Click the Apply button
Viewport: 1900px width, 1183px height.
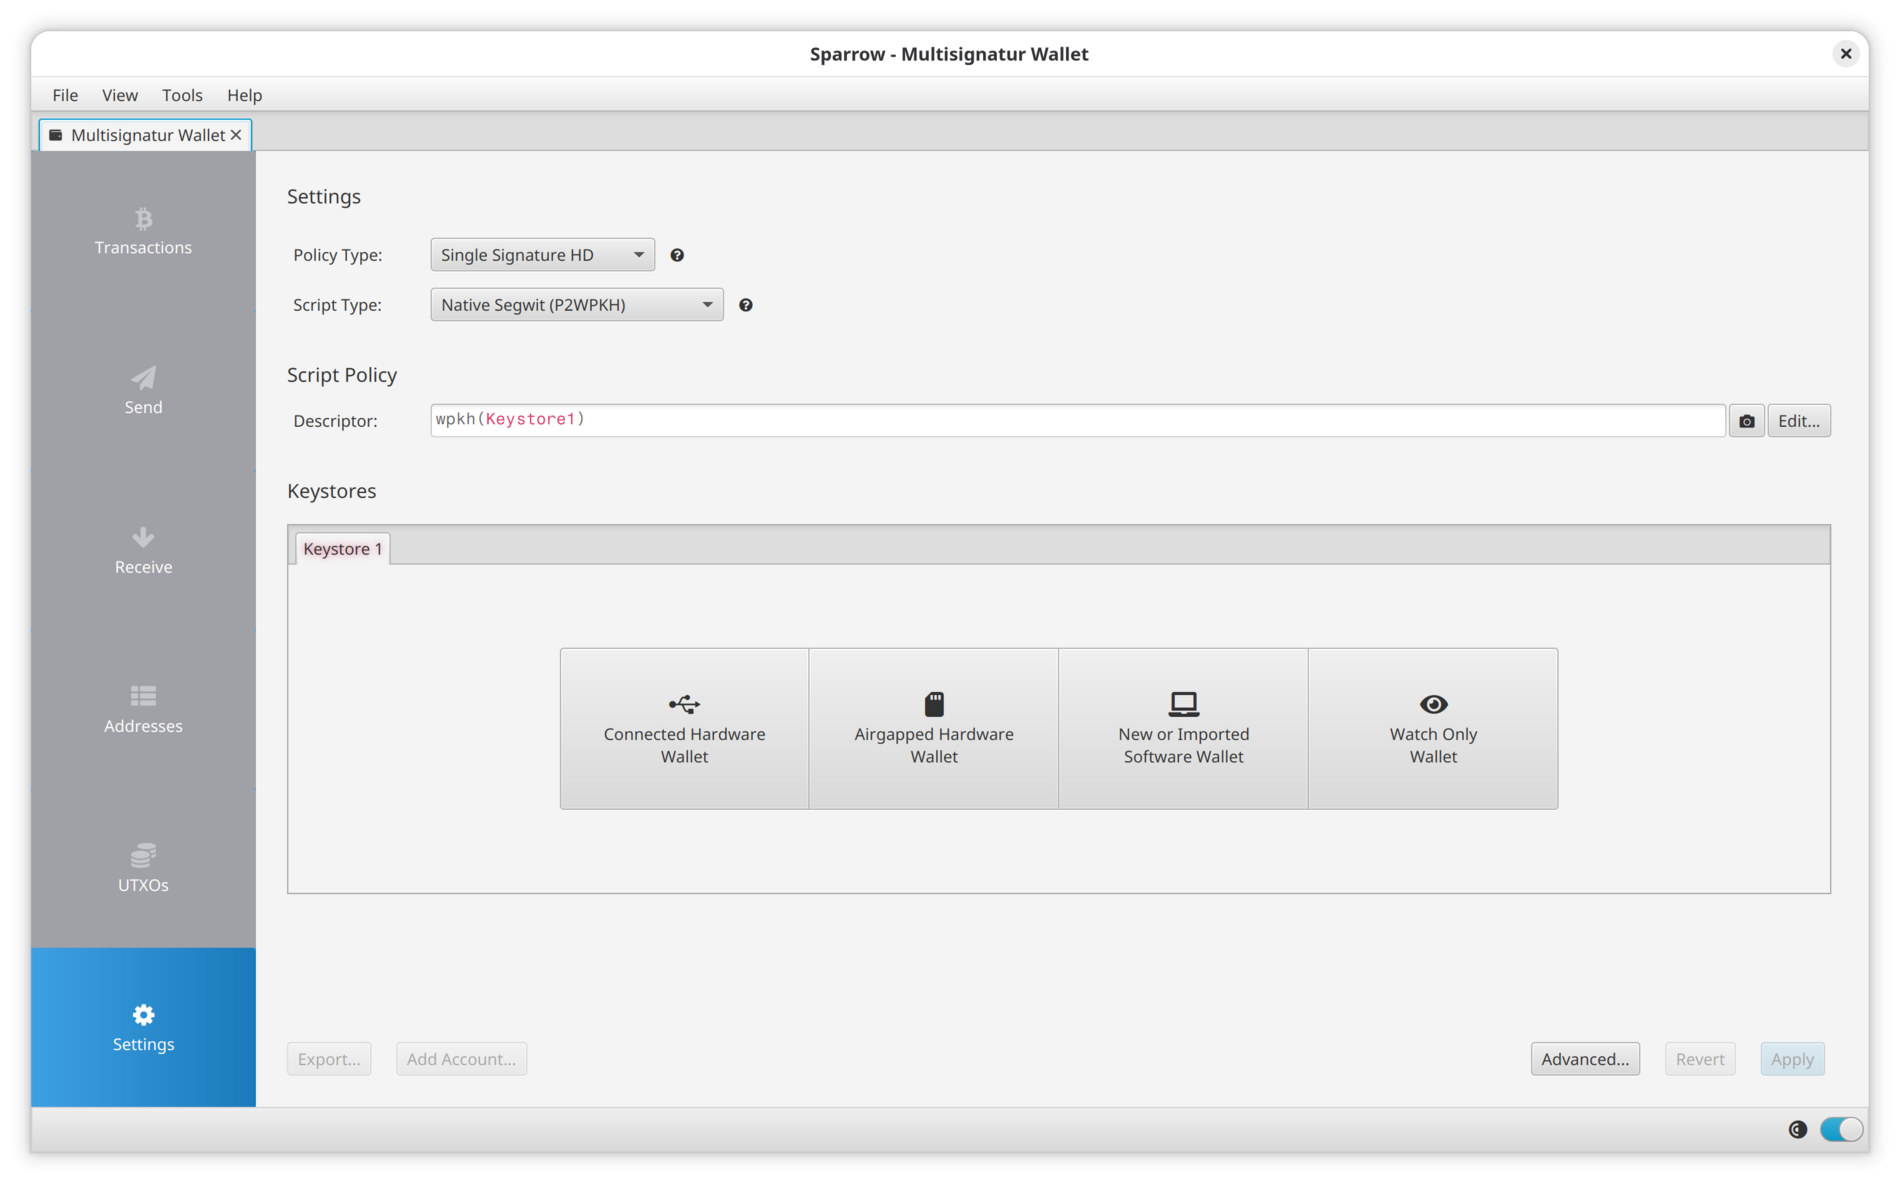pos(1792,1059)
